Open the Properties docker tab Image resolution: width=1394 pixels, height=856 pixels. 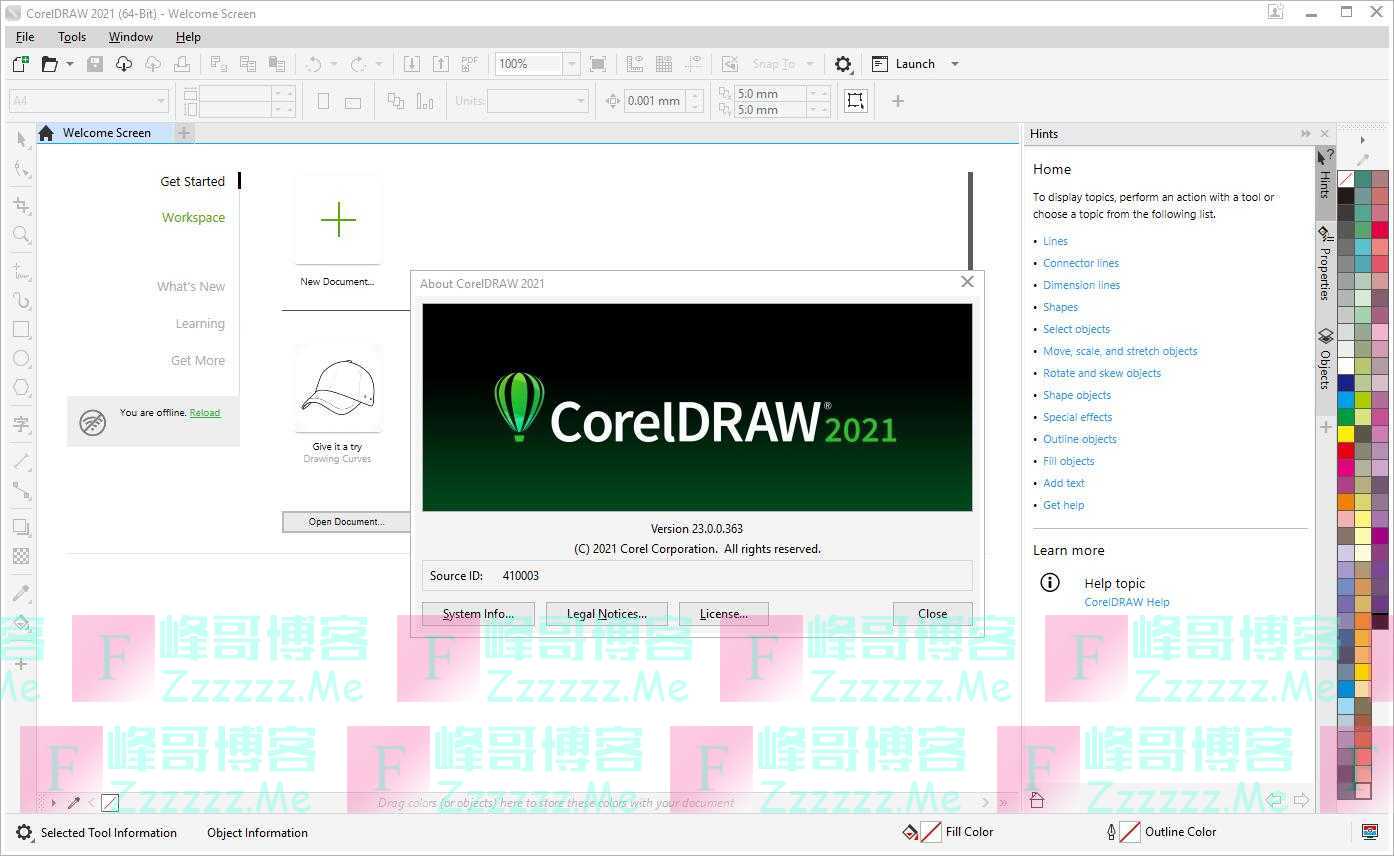coord(1325,263)
